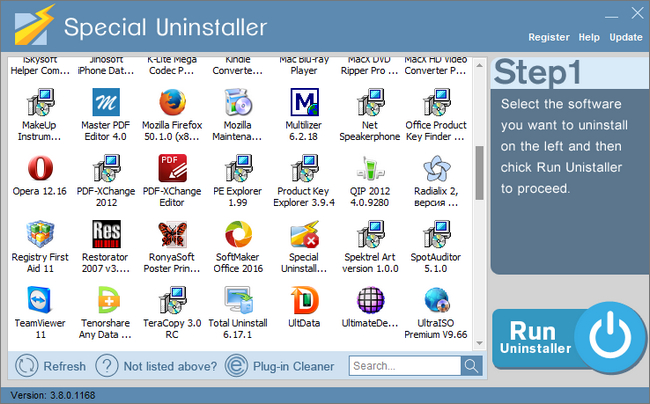Select Product Key Explorer 3.9.4 icon
The width and height of the screenshot is (650, 404).
click(304, 168)
